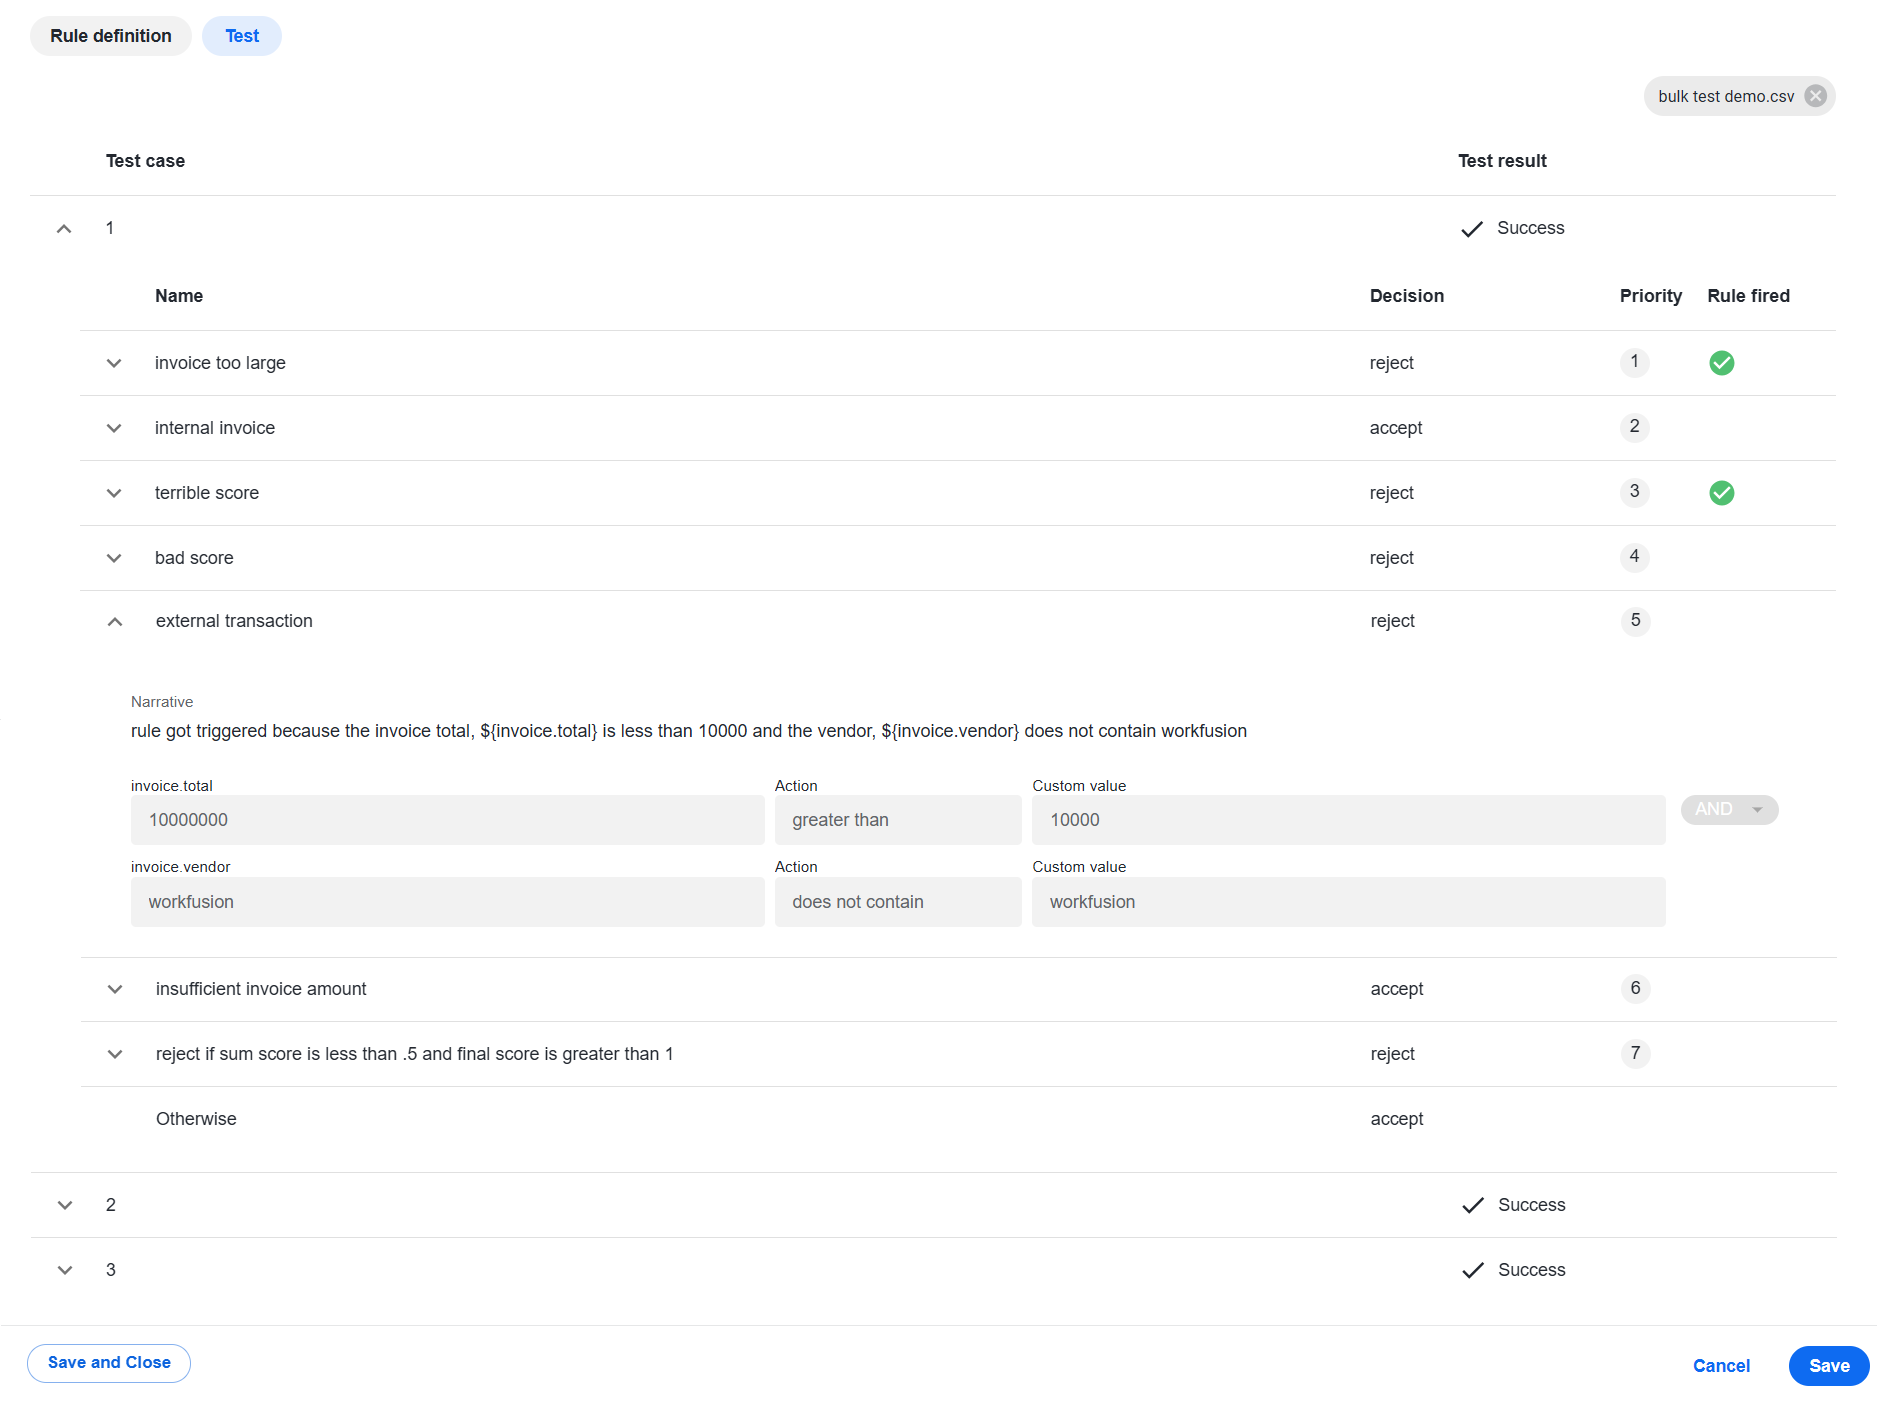Click the reject decision for invoice too large

point(1391,363)
